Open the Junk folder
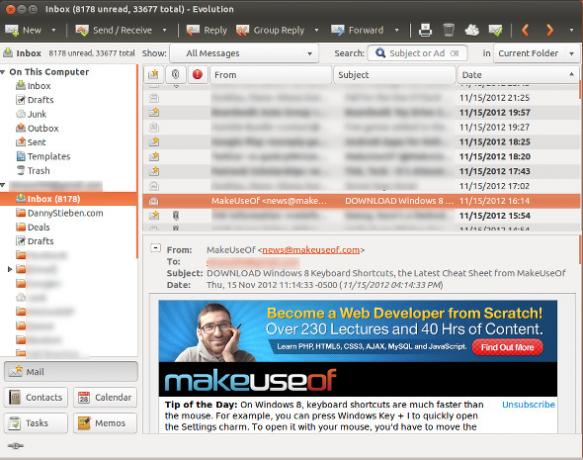Screen dimensions: 583x460 tap(31, 114)
